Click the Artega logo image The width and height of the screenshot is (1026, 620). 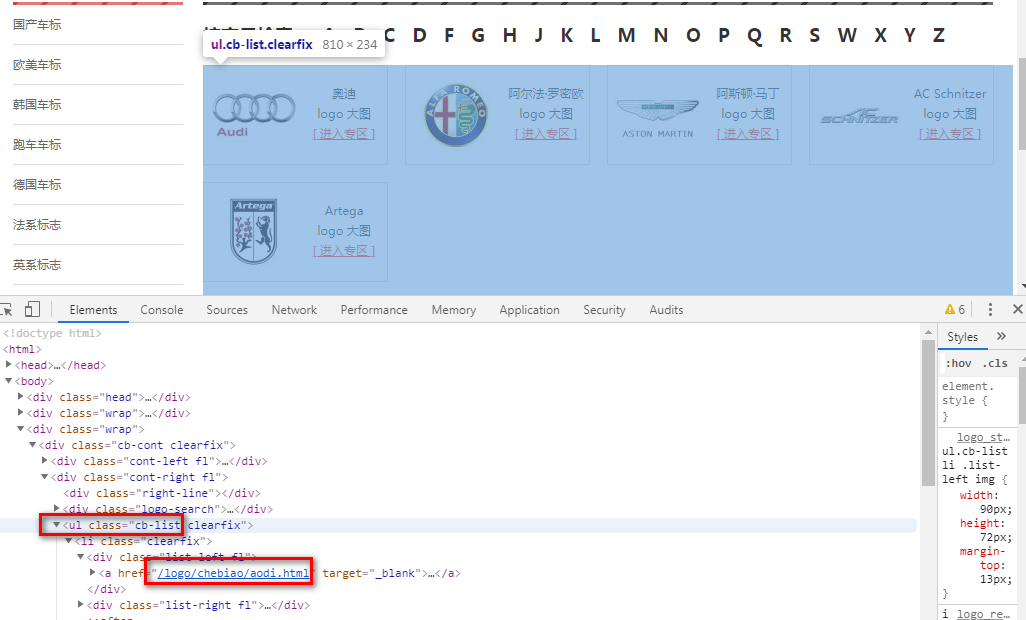pyautogui.click(x=254, y=232)
